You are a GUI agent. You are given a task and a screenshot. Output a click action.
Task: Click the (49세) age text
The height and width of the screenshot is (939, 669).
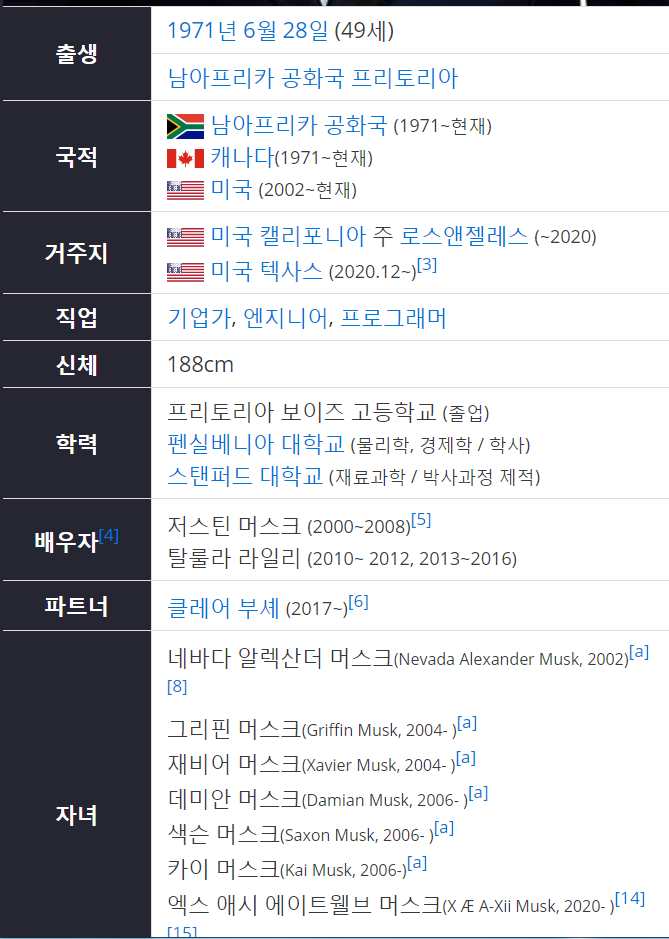pyautogui.click(x=364, y=31)
